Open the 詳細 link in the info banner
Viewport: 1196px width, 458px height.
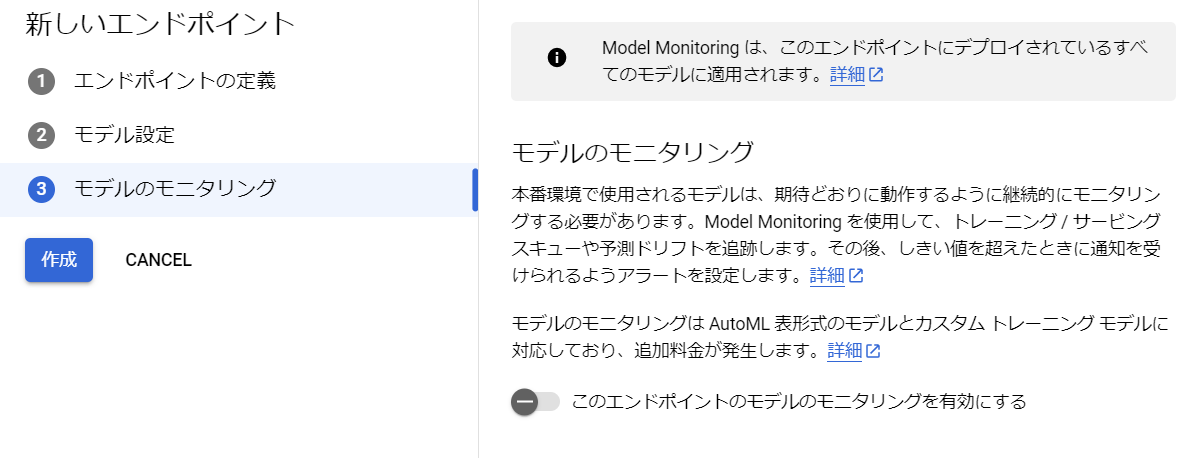847,75
